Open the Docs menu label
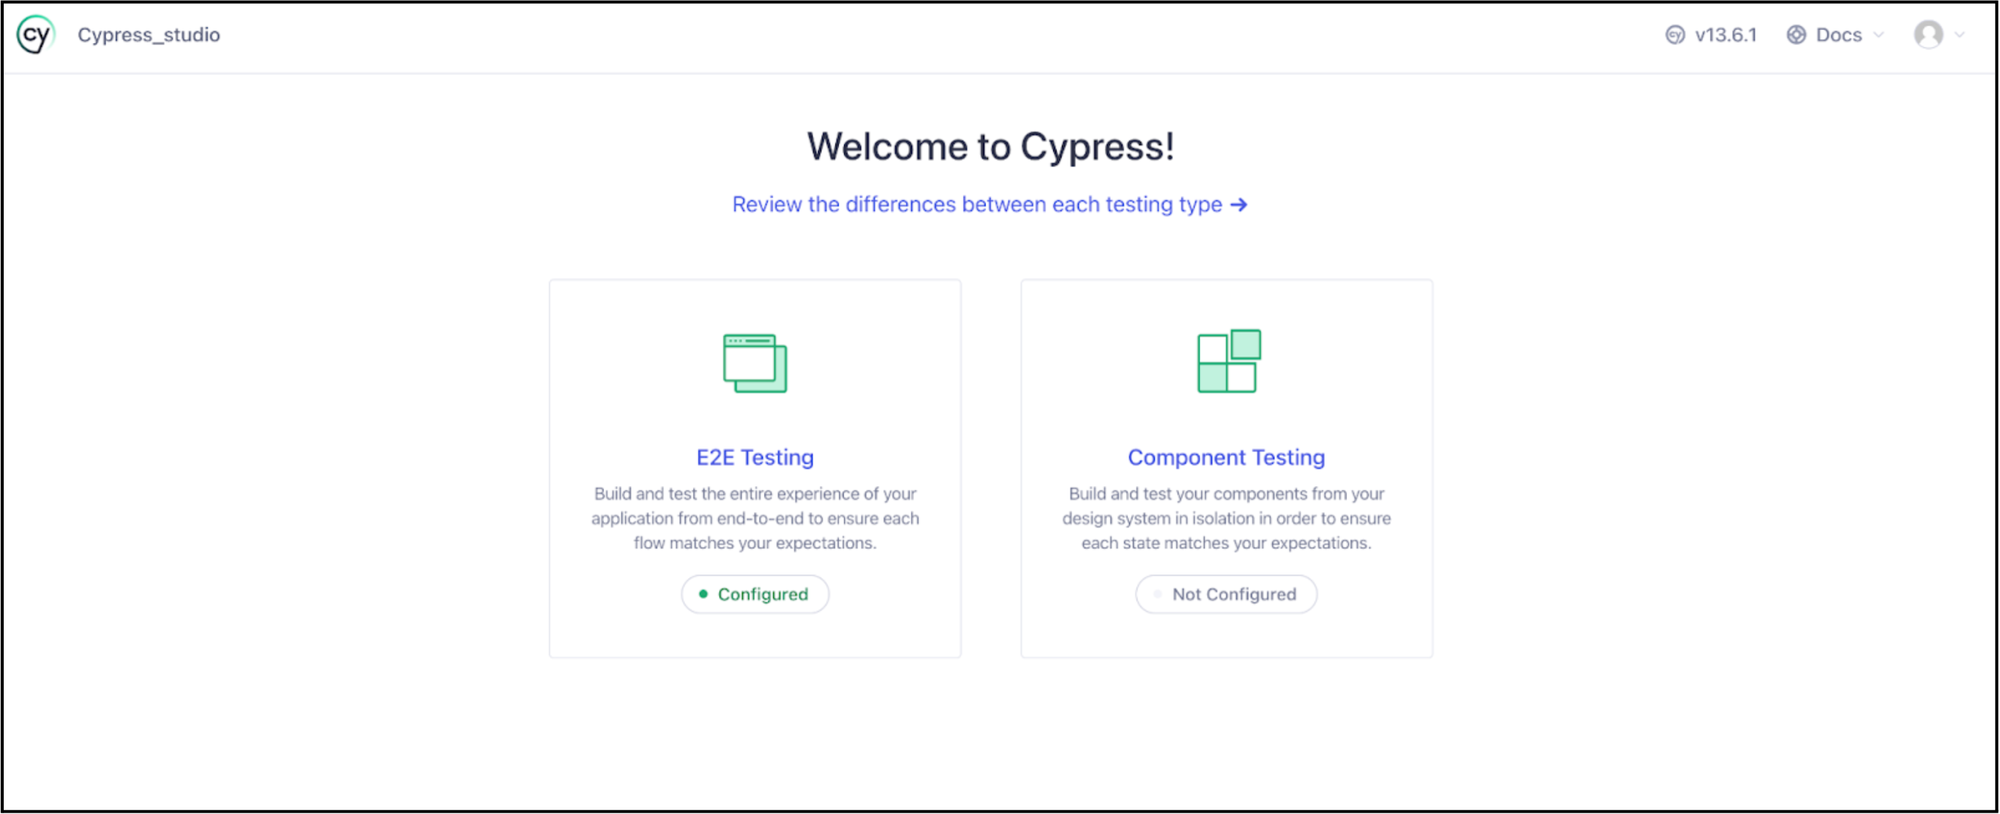 click(1838, 35)
